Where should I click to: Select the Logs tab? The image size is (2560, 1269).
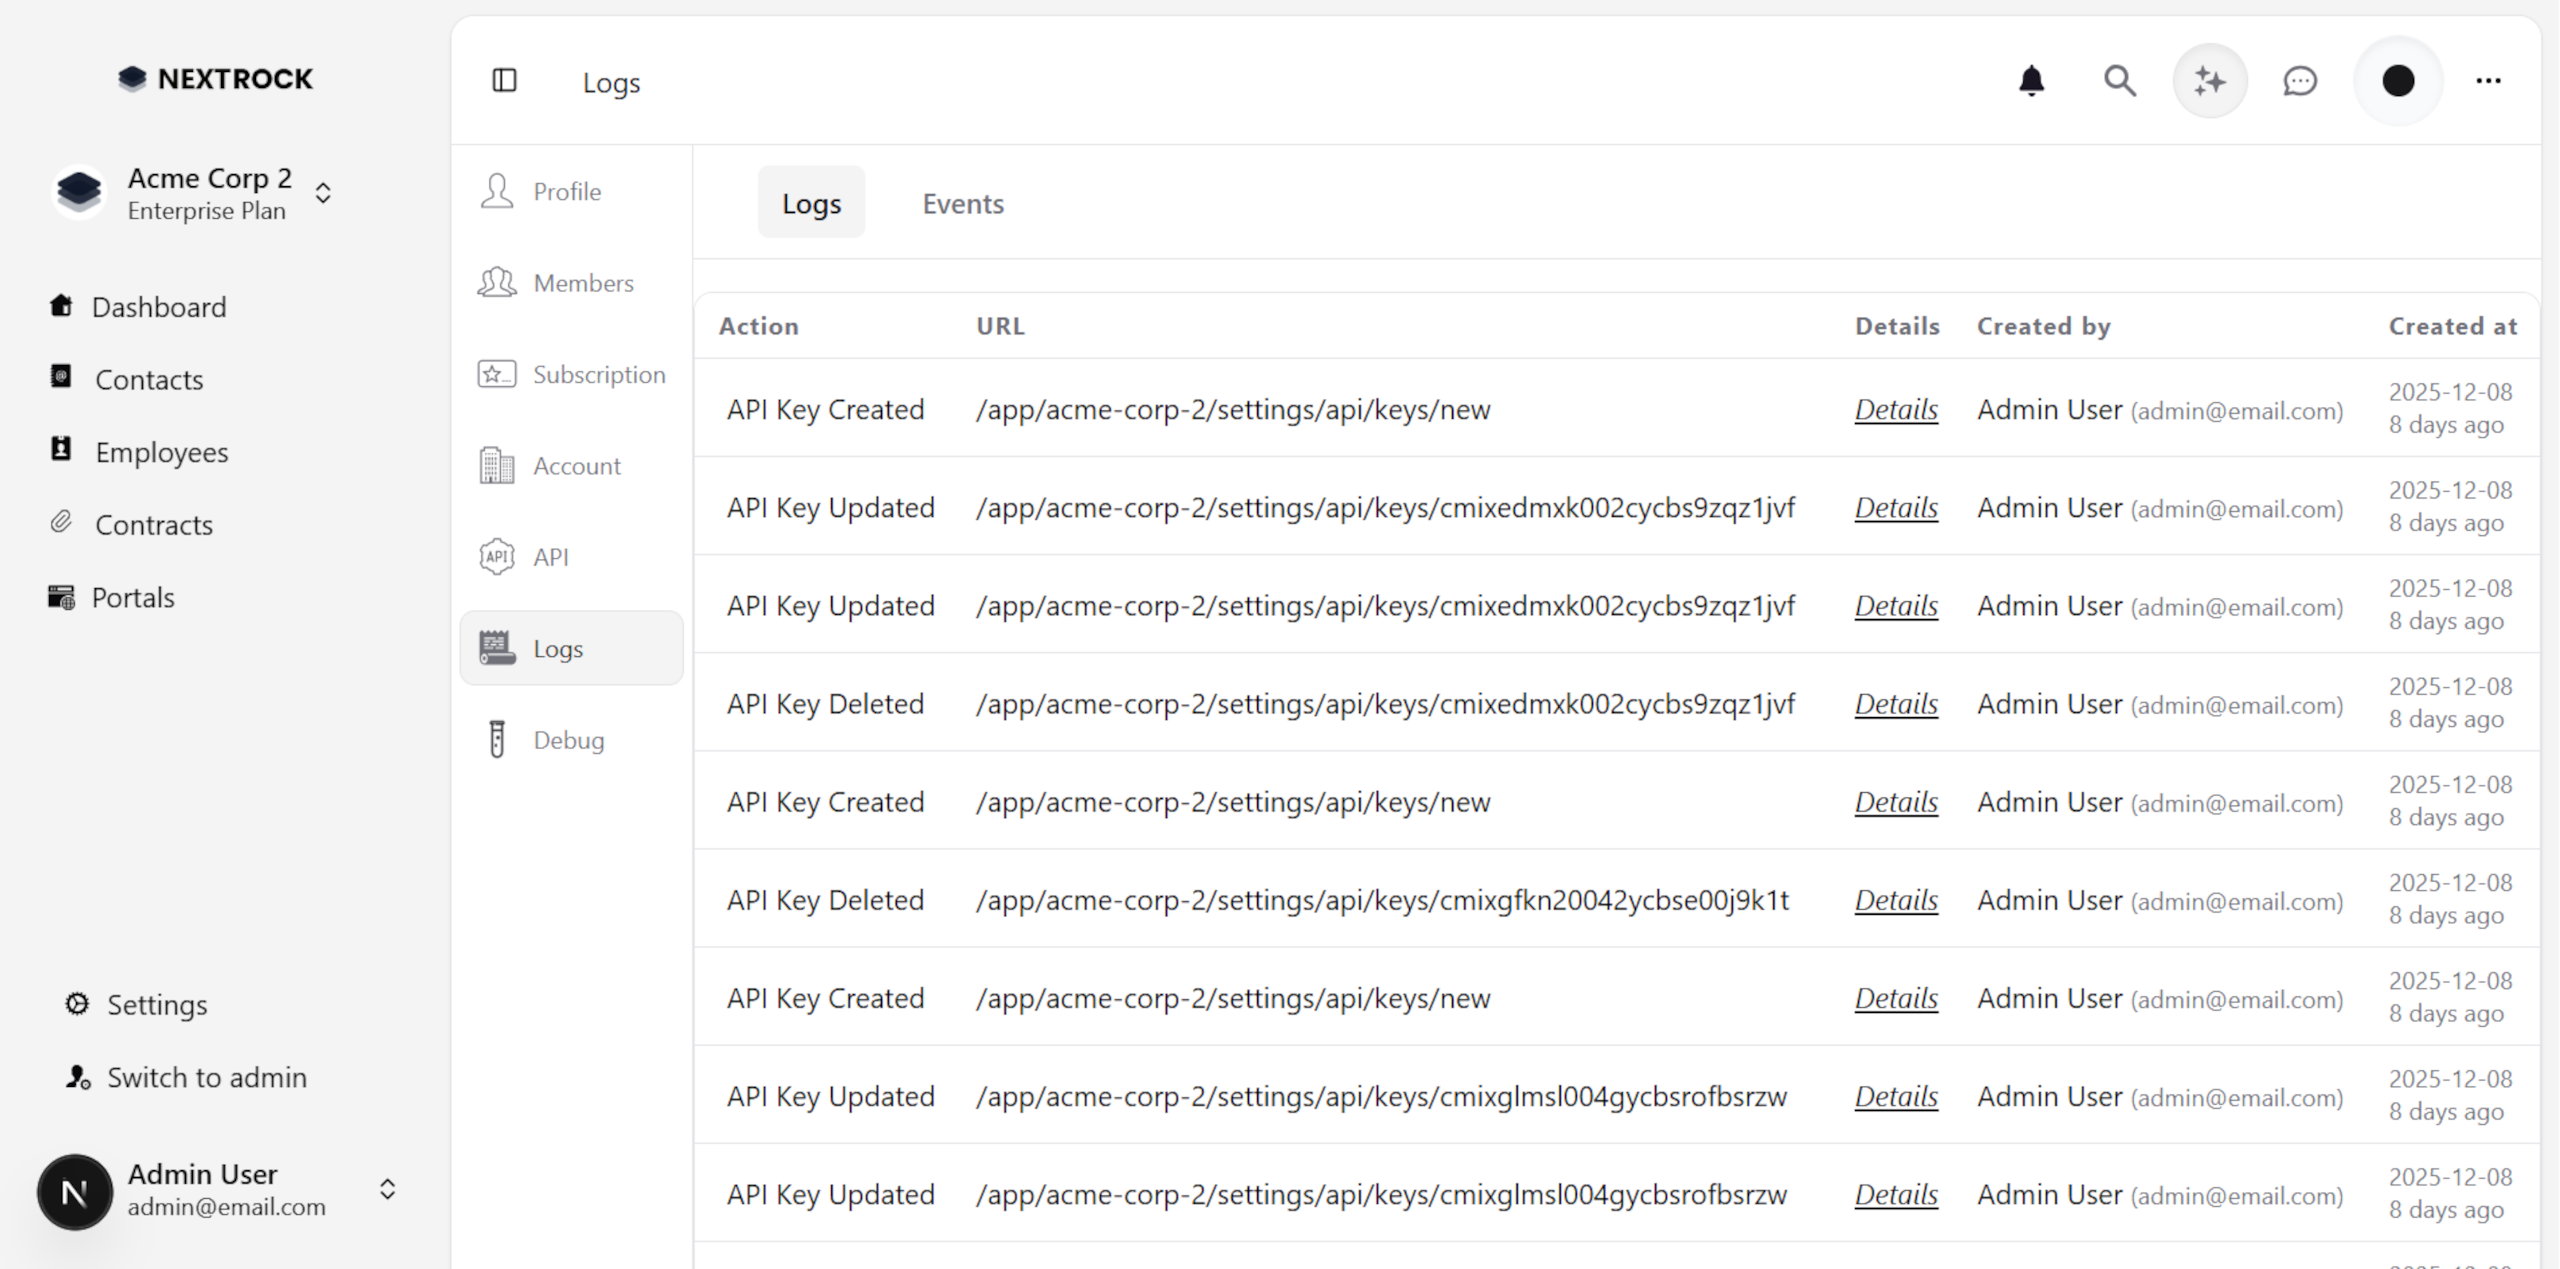[x=811, y=202]
